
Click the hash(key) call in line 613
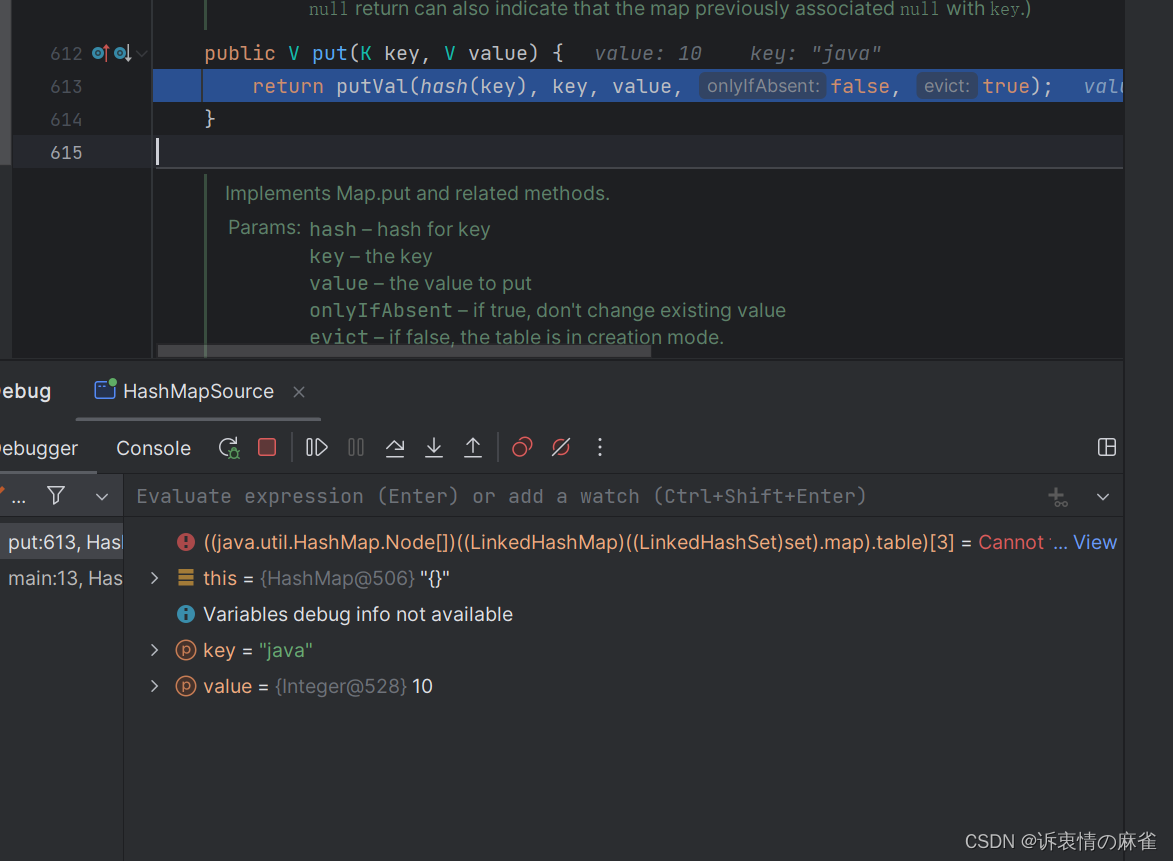coord(474,87)
